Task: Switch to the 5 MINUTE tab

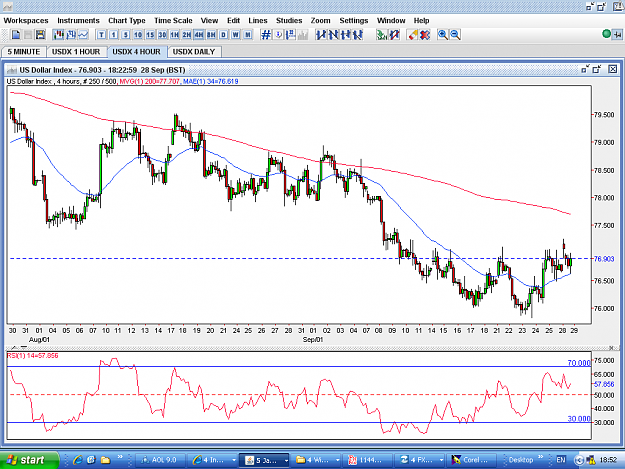Action: [x=24, y=52]
